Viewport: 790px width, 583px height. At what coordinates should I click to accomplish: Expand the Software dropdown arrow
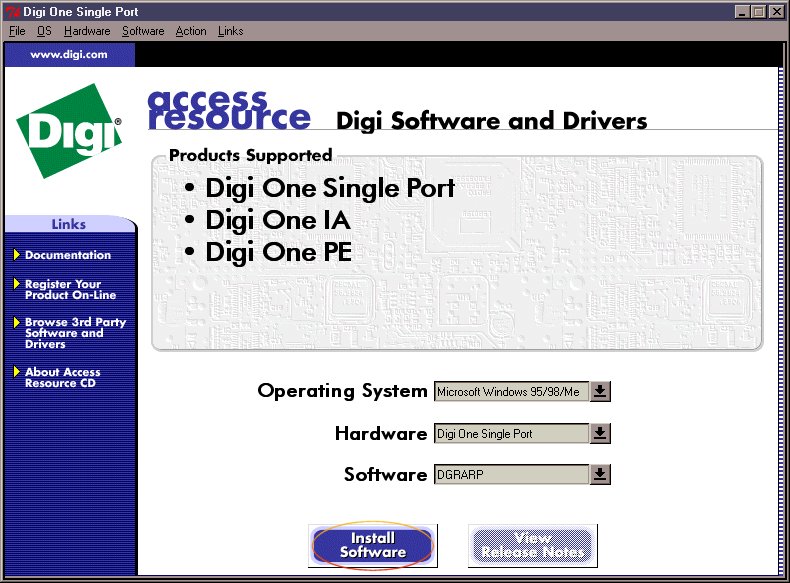[599, 475]
